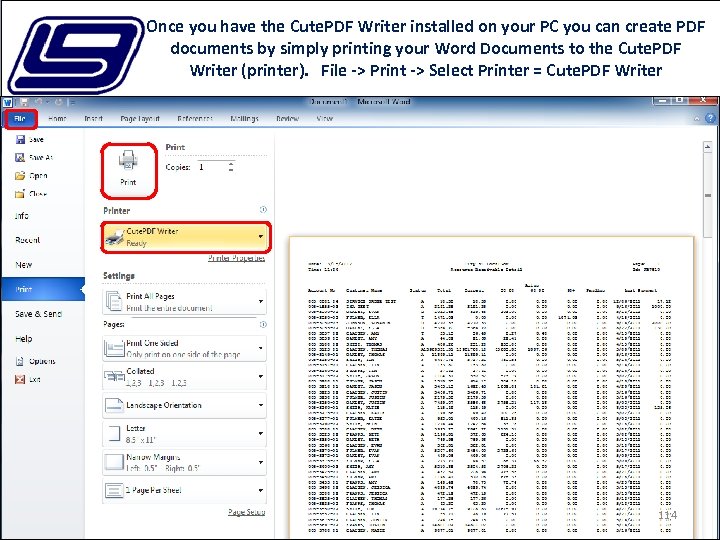Click the print preview vertical scrollbar thumb

coord(708,195)
